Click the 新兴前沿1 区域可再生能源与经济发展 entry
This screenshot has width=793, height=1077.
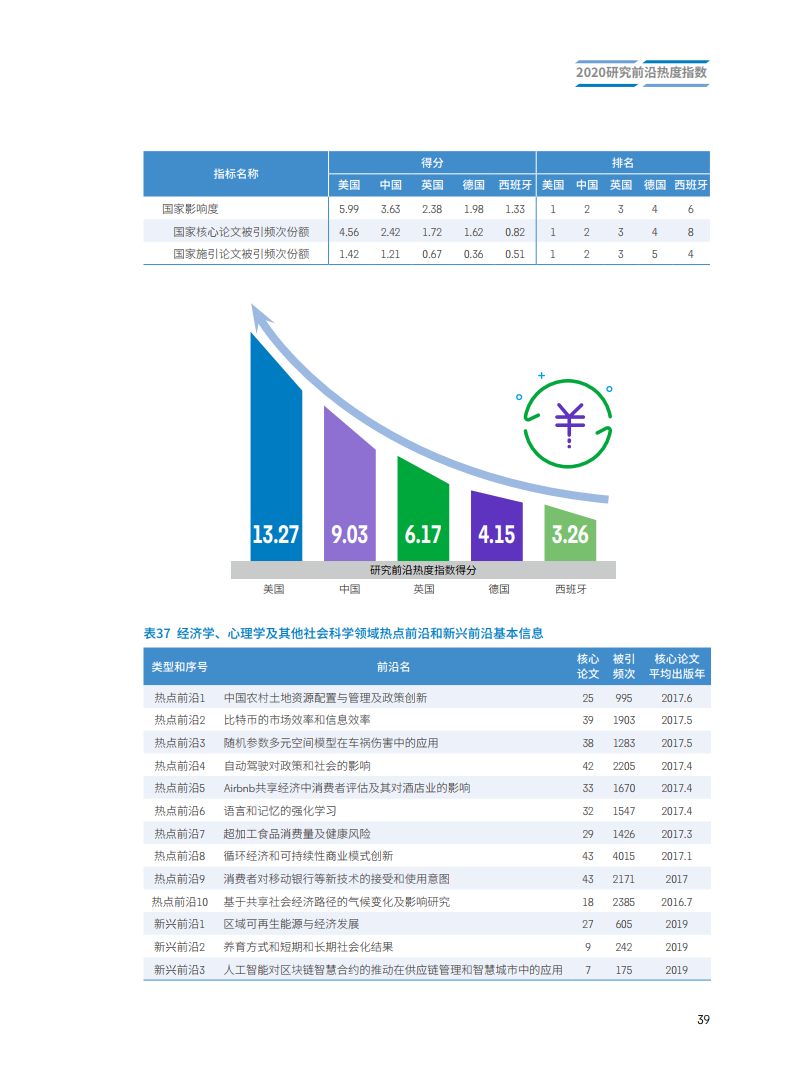coord(291,924)
